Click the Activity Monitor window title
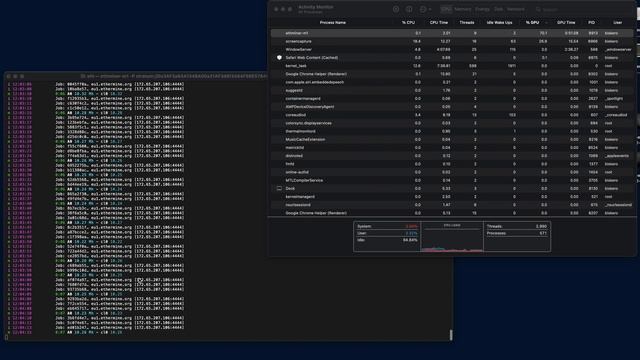This screenshot has width=640, height=360. pyautogui.click(x=316, y=7)
